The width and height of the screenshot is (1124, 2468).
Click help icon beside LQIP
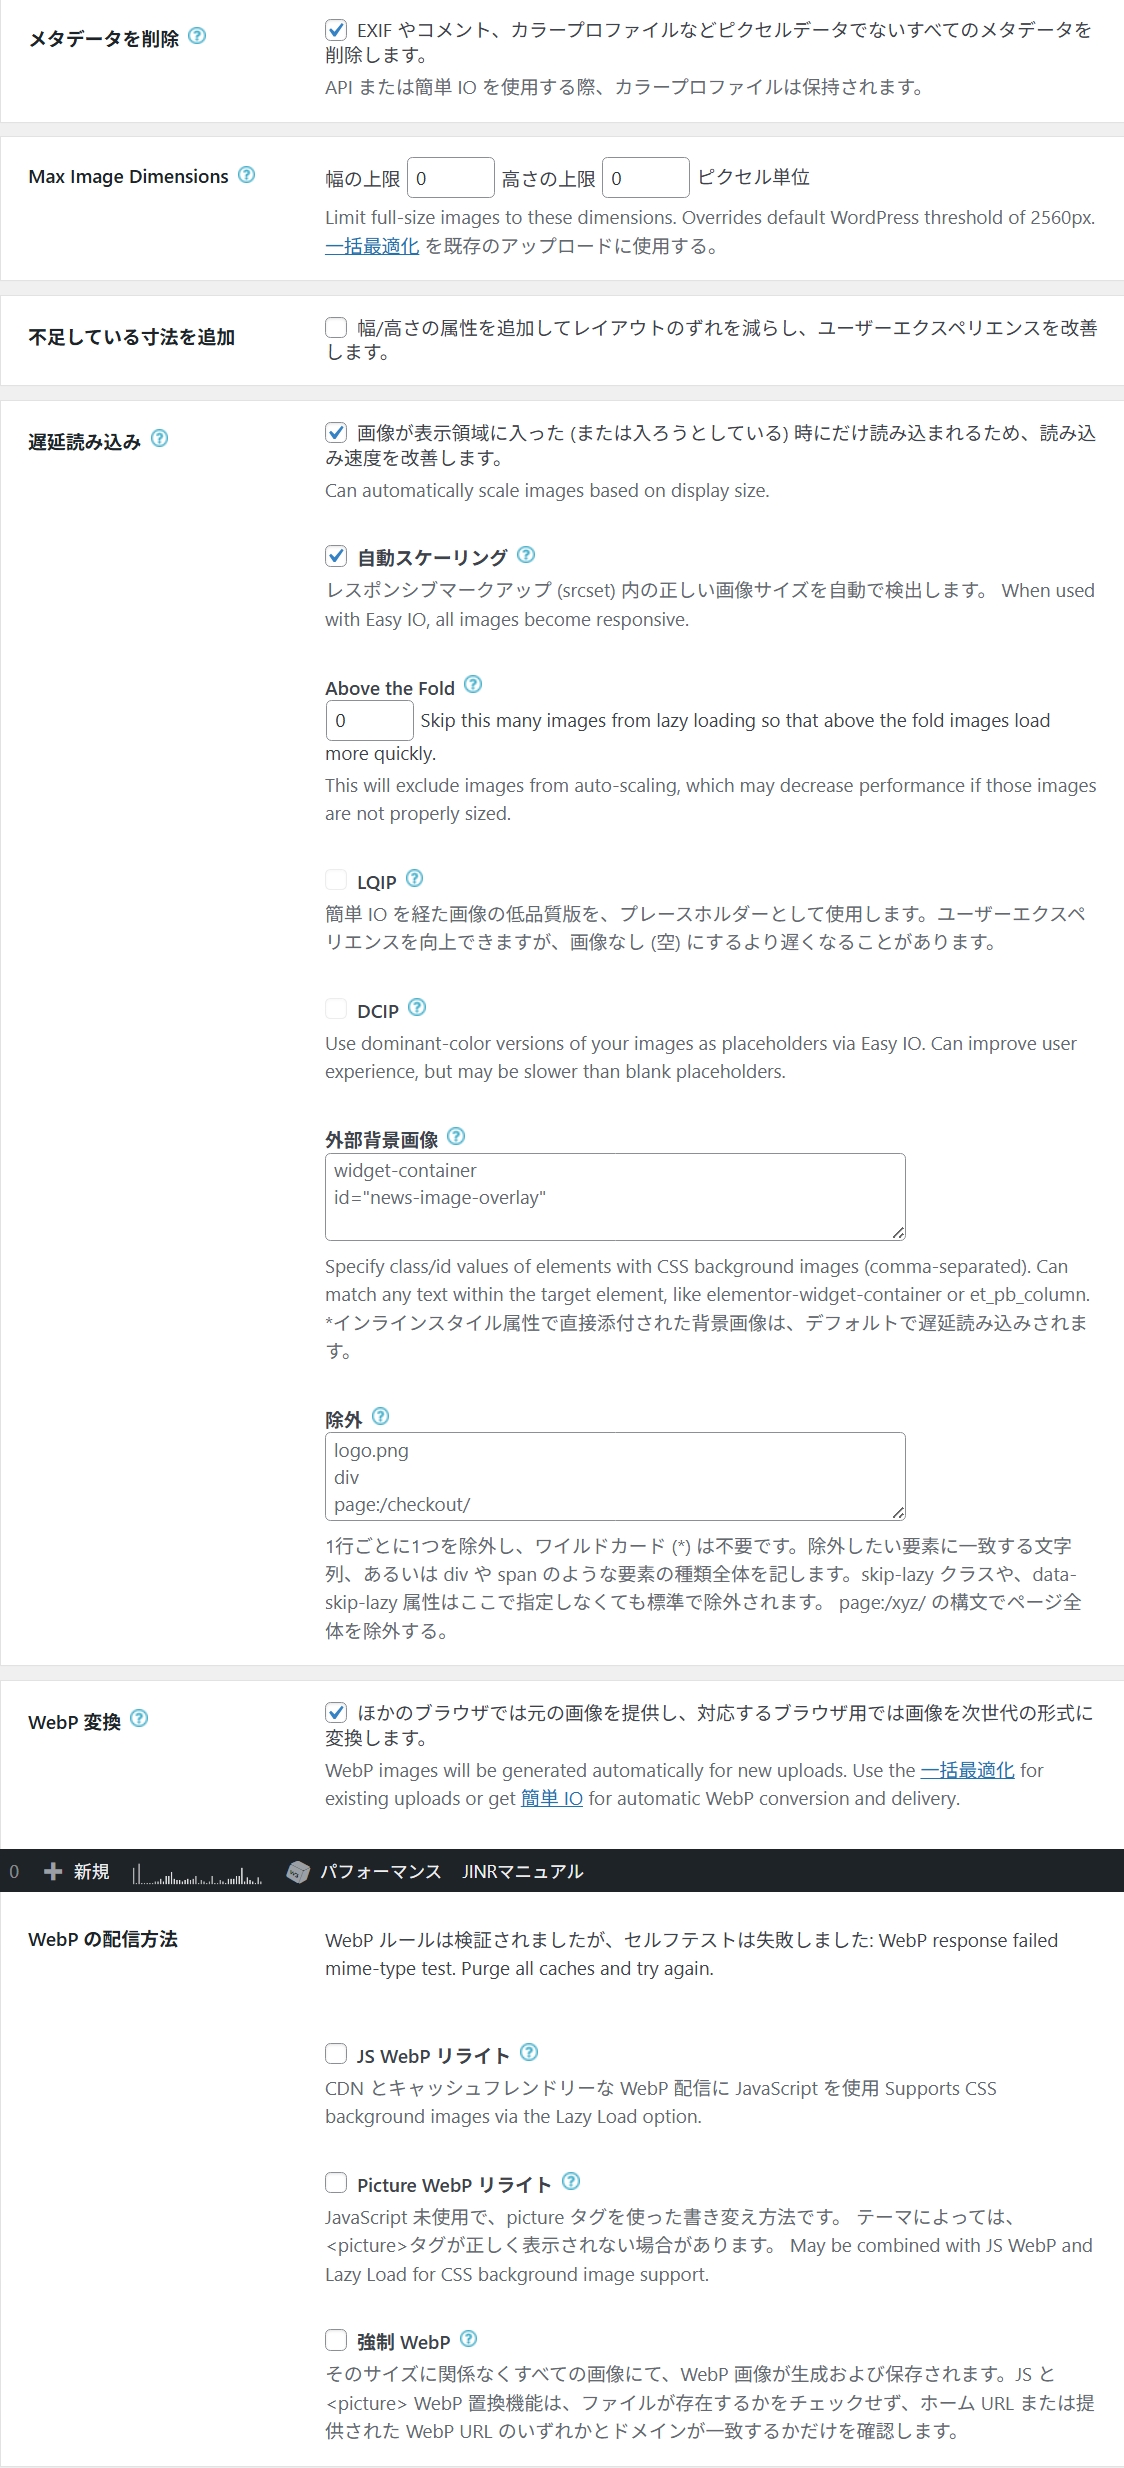(x=414, y=878)
